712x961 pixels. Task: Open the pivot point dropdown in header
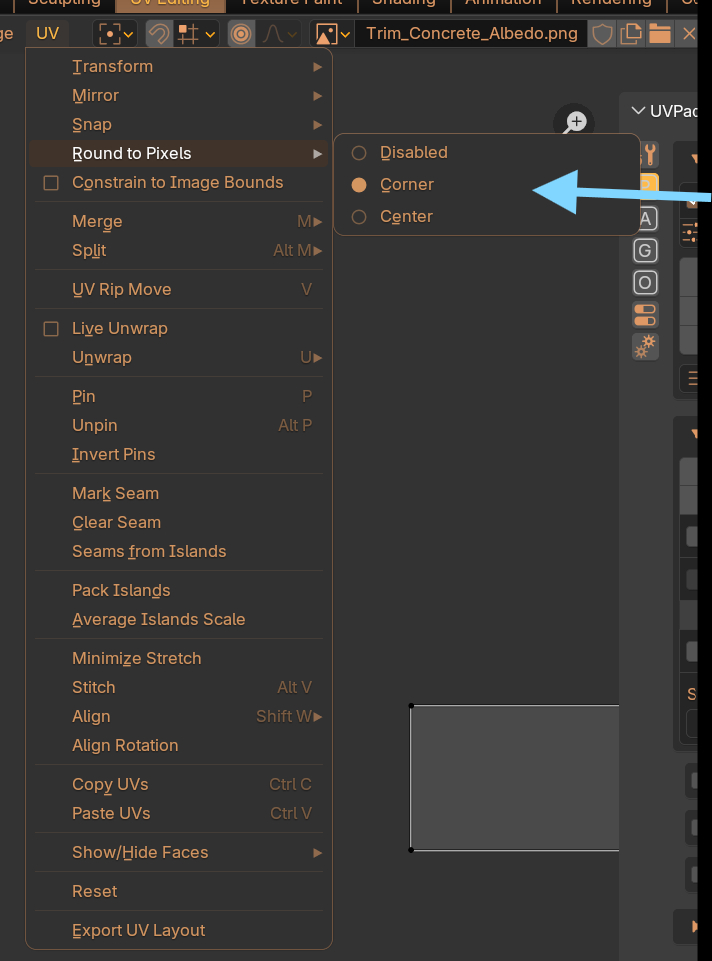click(x=115, y=33)
